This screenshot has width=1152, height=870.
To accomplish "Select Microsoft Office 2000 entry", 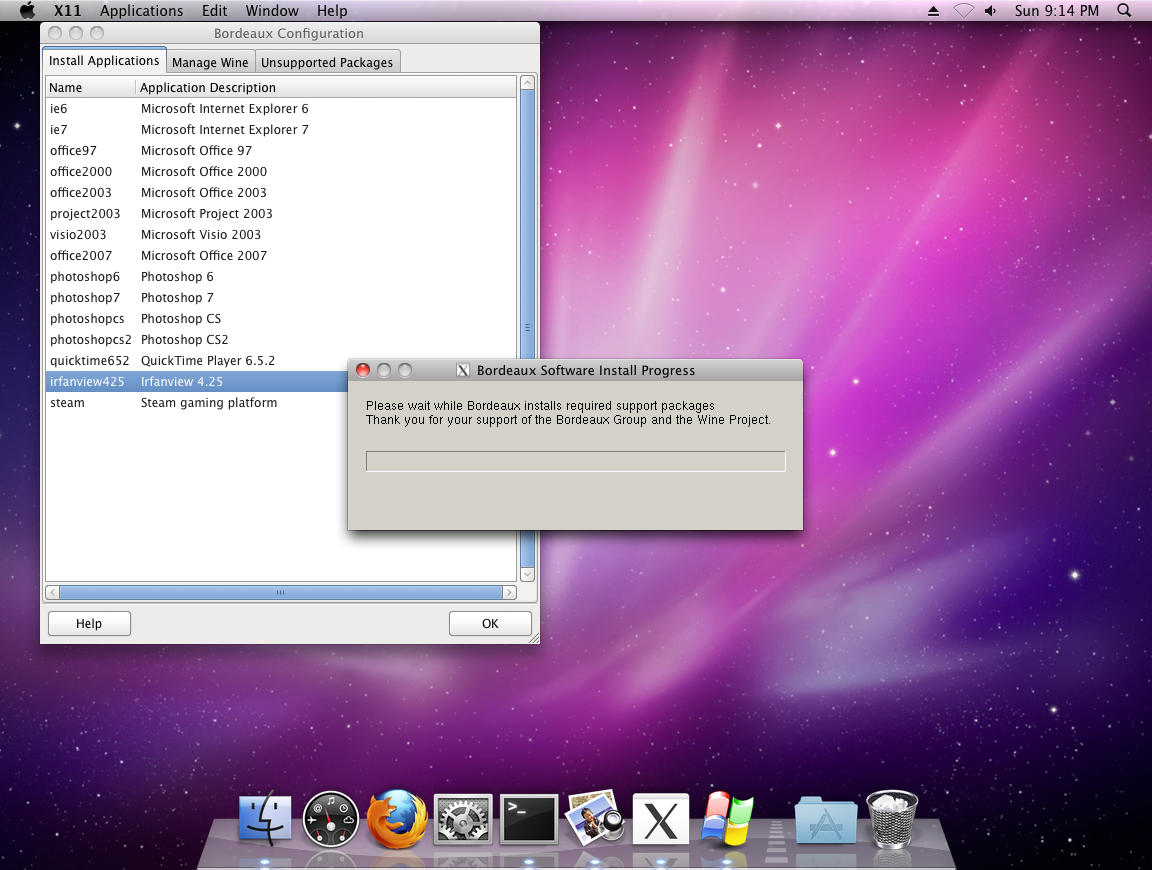I will (281, 171).
